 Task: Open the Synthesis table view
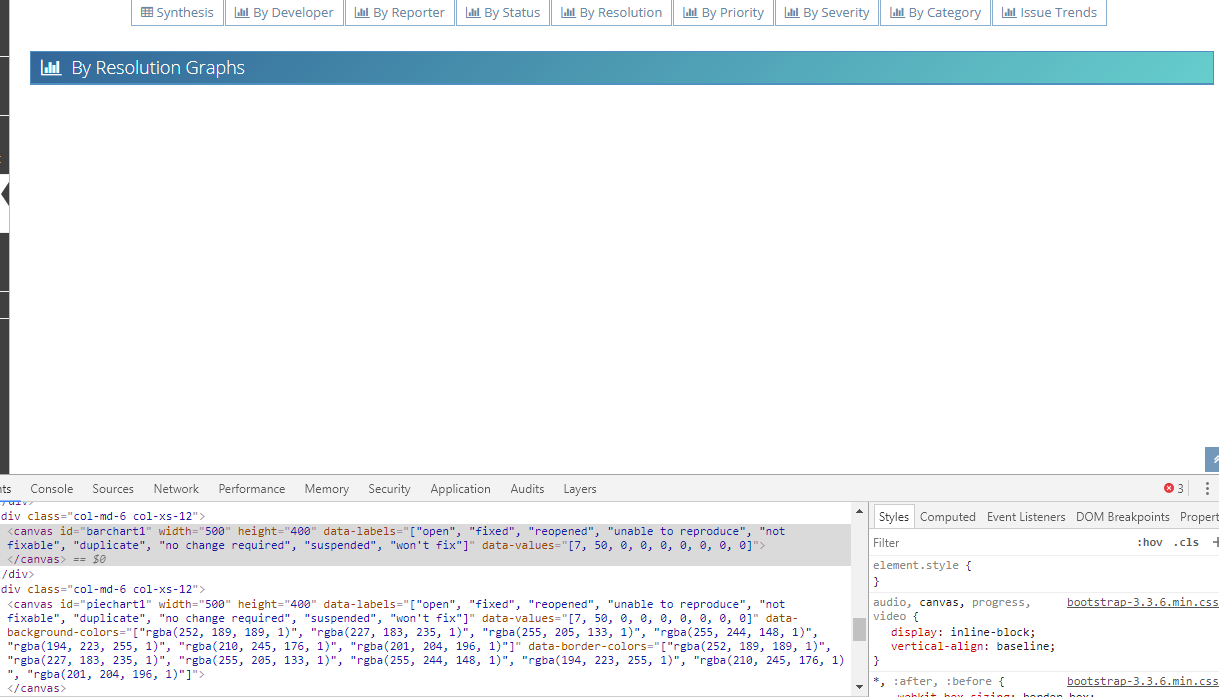[177, 13]
